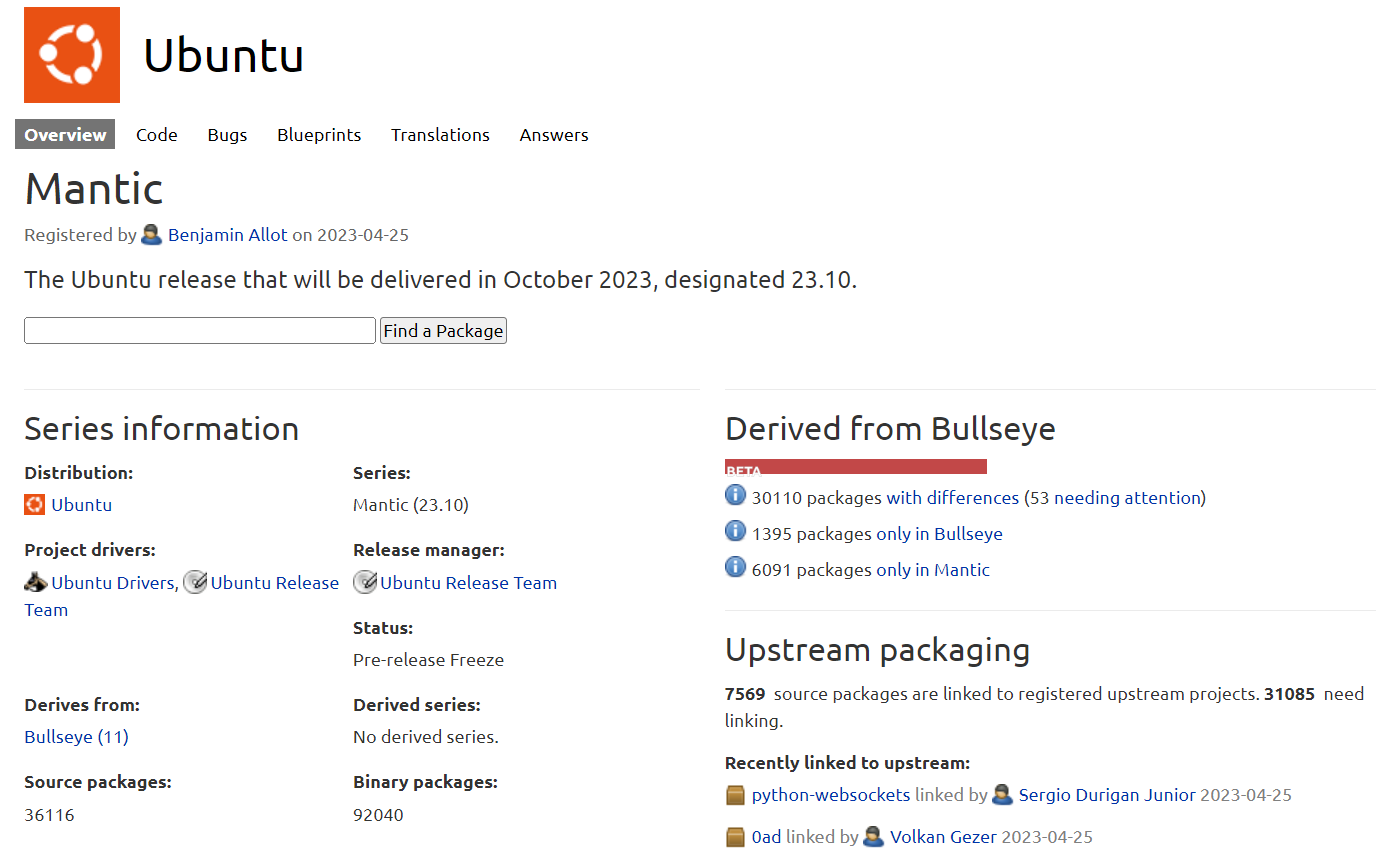Open Sergio Durigan Junior profile link
1376x853 pixels.
pos(1107,796)
